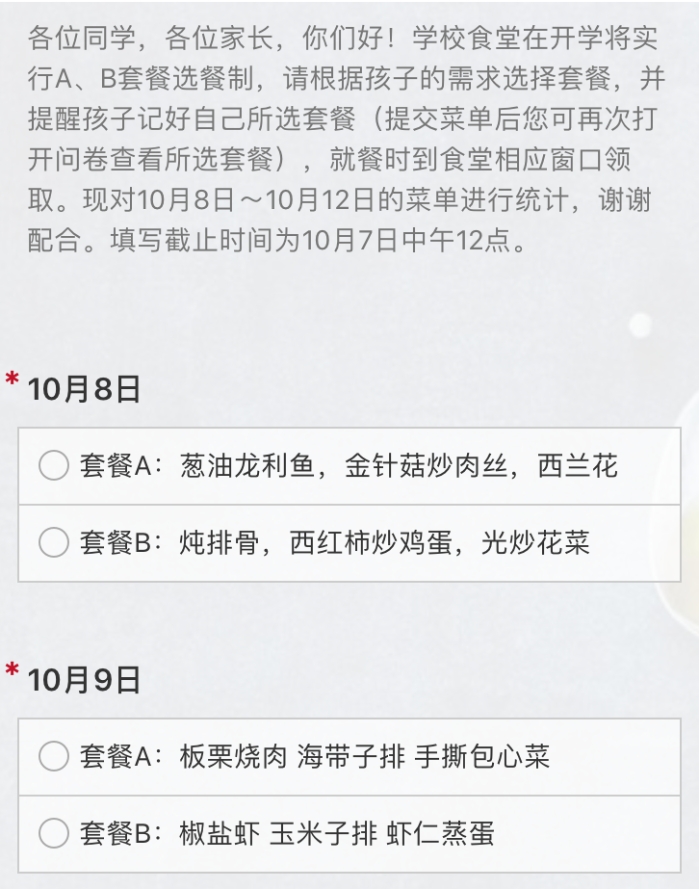Select 套餐B radio button for 10月8日

[x=54, y=542]
